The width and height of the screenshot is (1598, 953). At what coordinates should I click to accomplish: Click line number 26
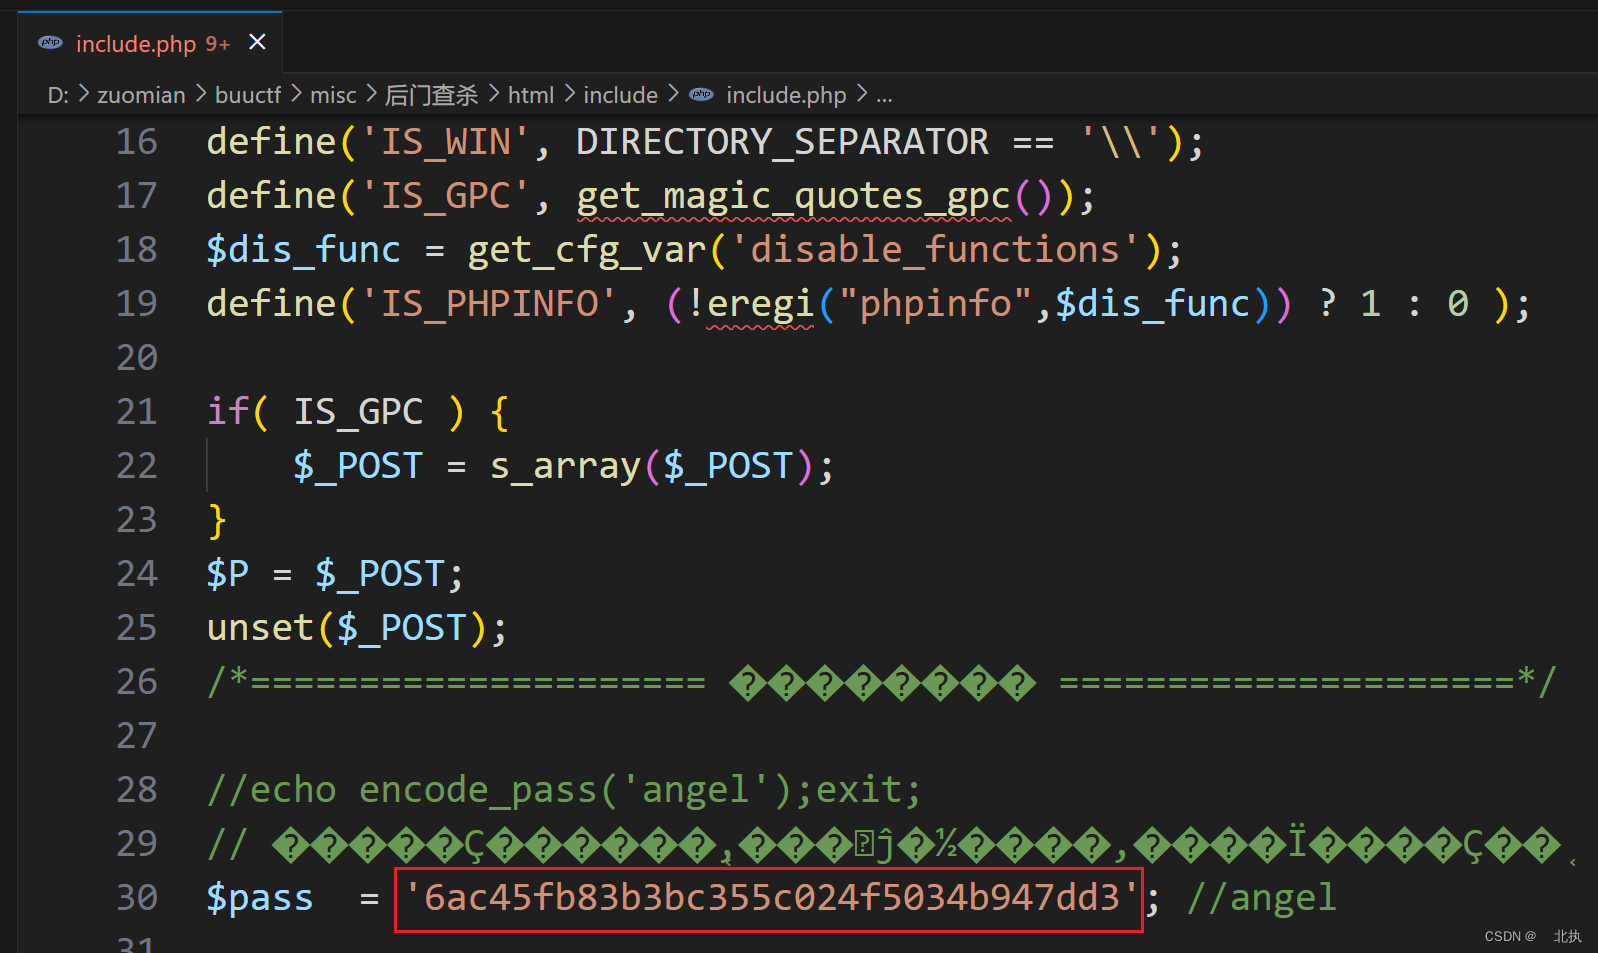137,682
